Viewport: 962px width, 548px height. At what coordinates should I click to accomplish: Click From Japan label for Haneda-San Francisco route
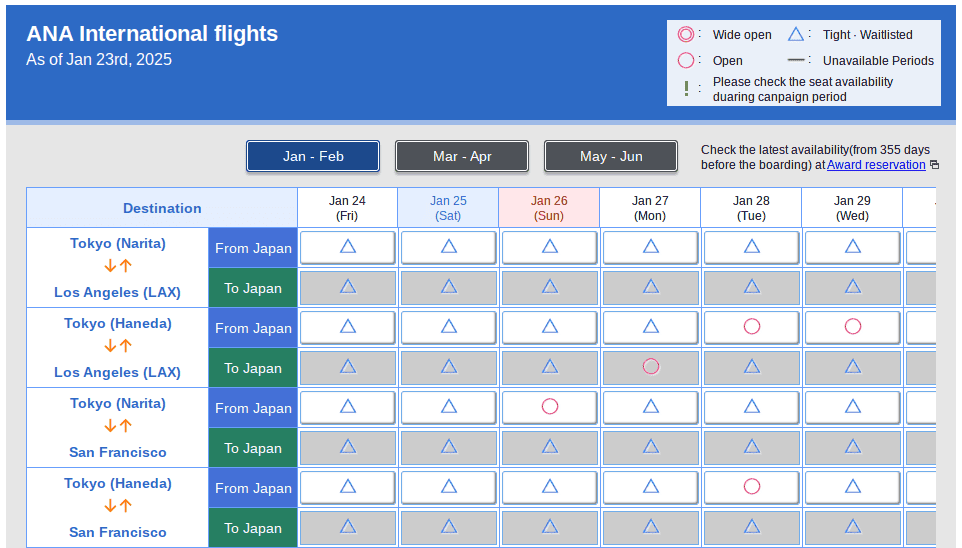(253, 488)
